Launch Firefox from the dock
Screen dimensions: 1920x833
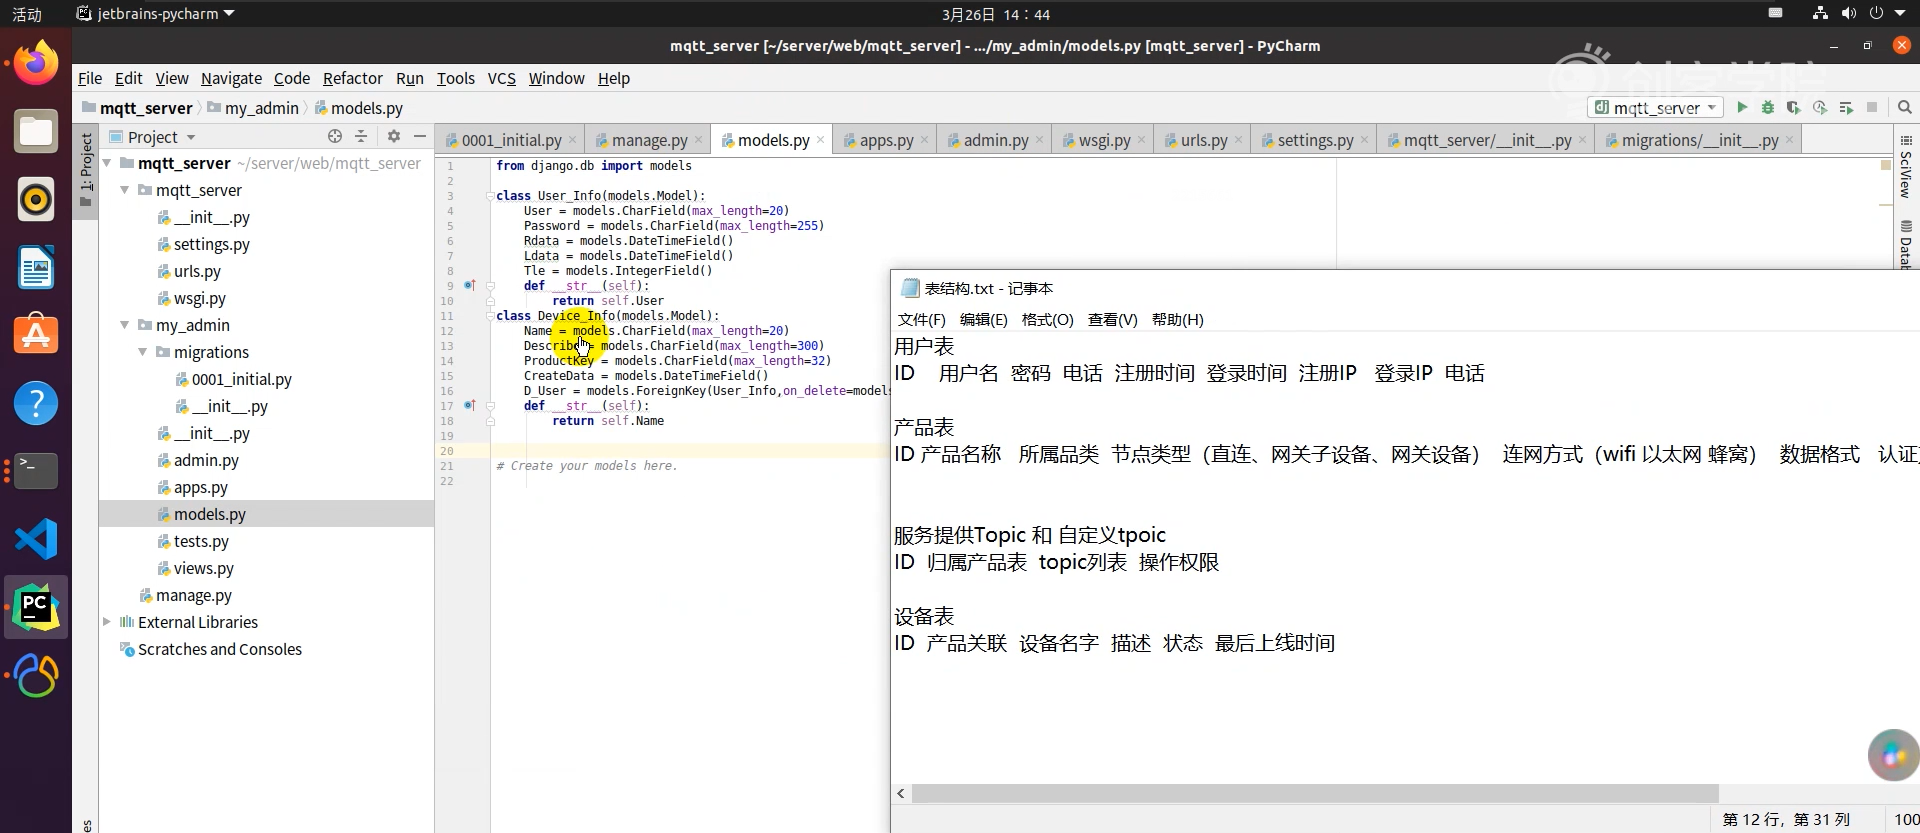click(x=36, y=63)
